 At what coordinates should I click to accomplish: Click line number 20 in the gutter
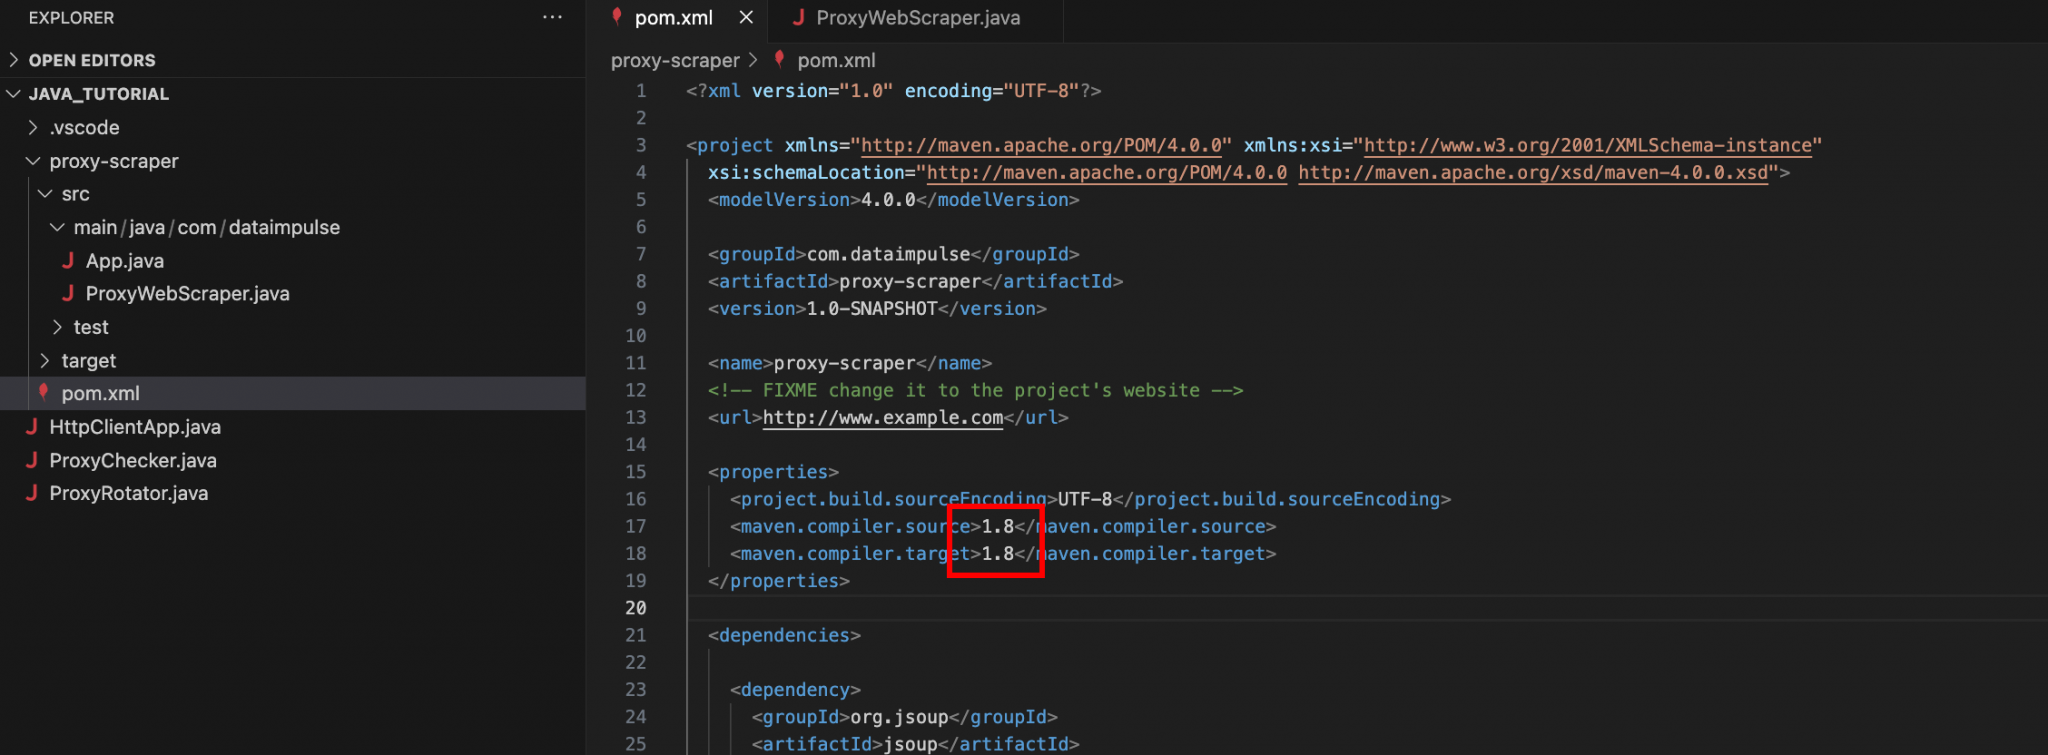(636, 608)
